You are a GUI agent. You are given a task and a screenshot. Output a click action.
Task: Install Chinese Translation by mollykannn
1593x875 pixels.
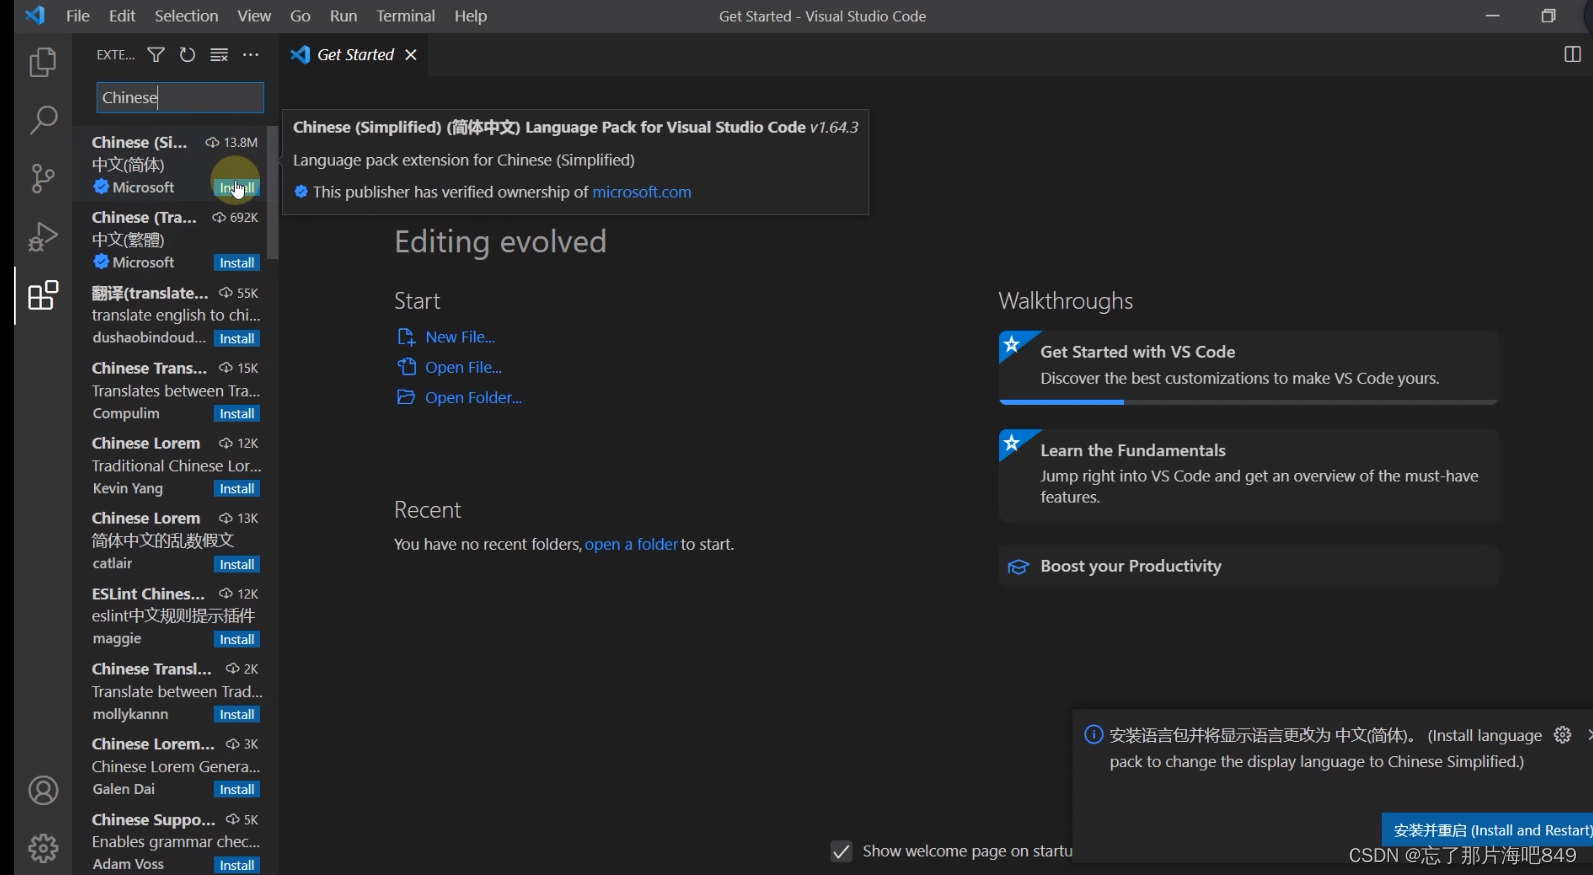(x=237, y=715)
